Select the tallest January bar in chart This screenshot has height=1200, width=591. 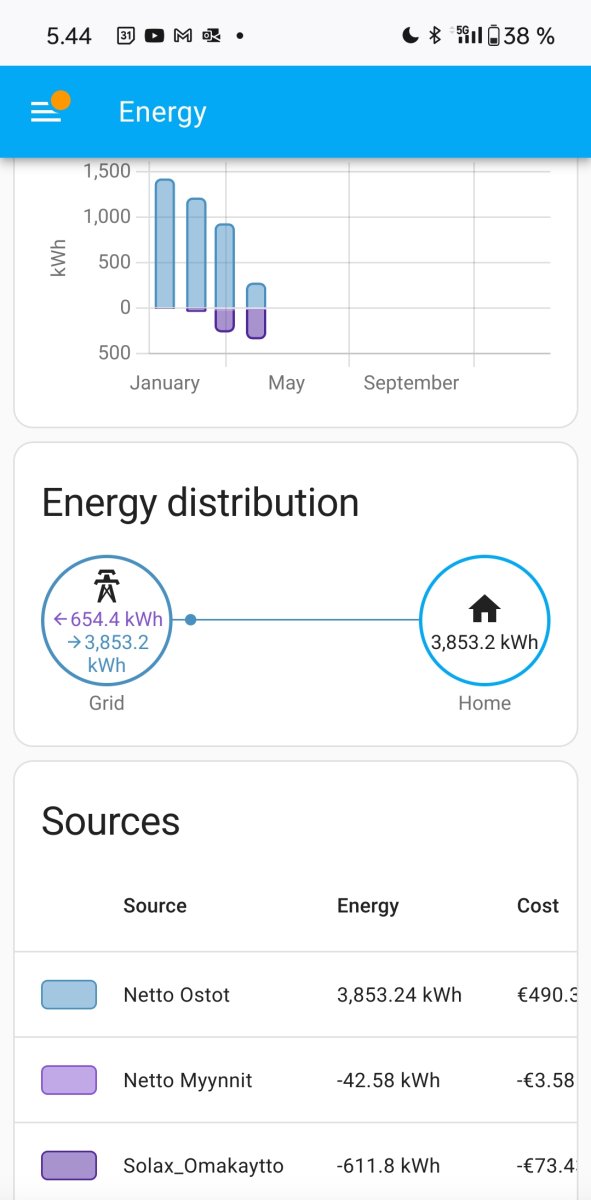(165, 244)
